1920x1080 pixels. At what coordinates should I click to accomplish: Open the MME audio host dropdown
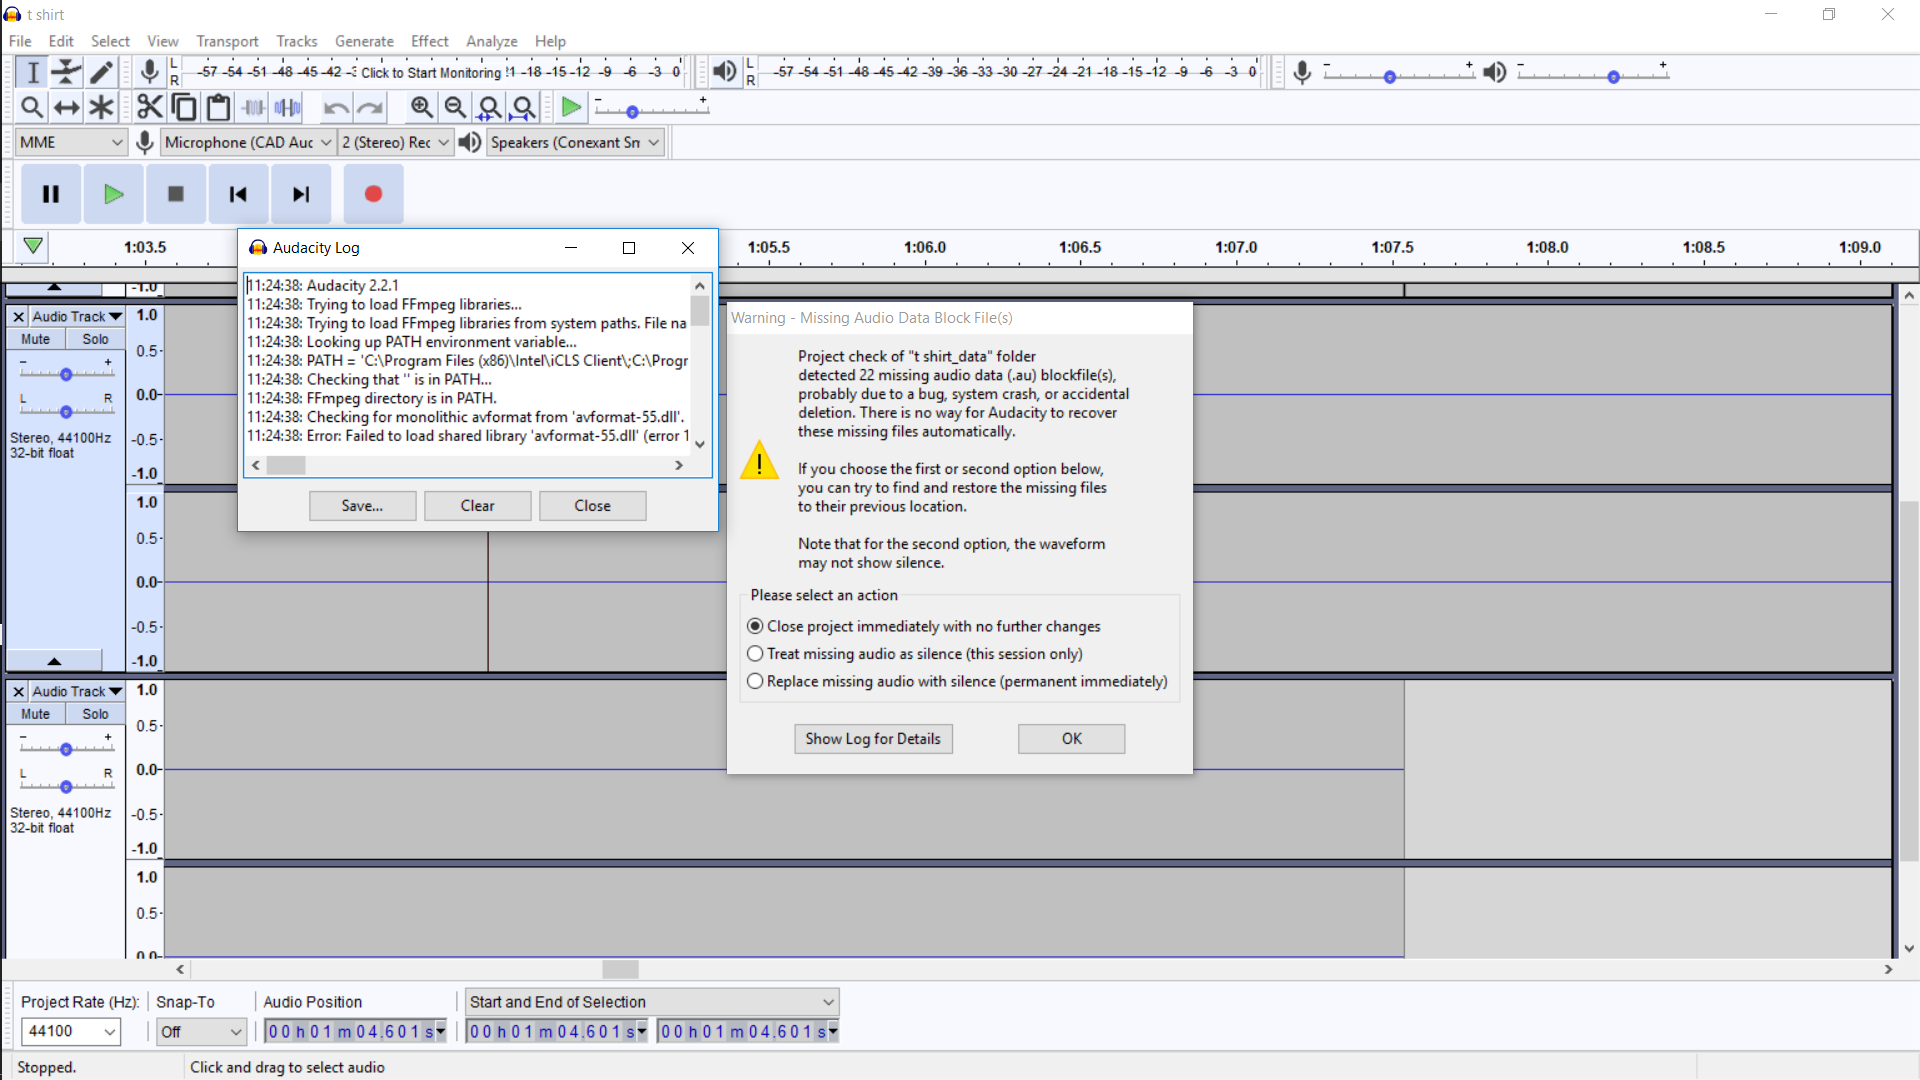71,142
